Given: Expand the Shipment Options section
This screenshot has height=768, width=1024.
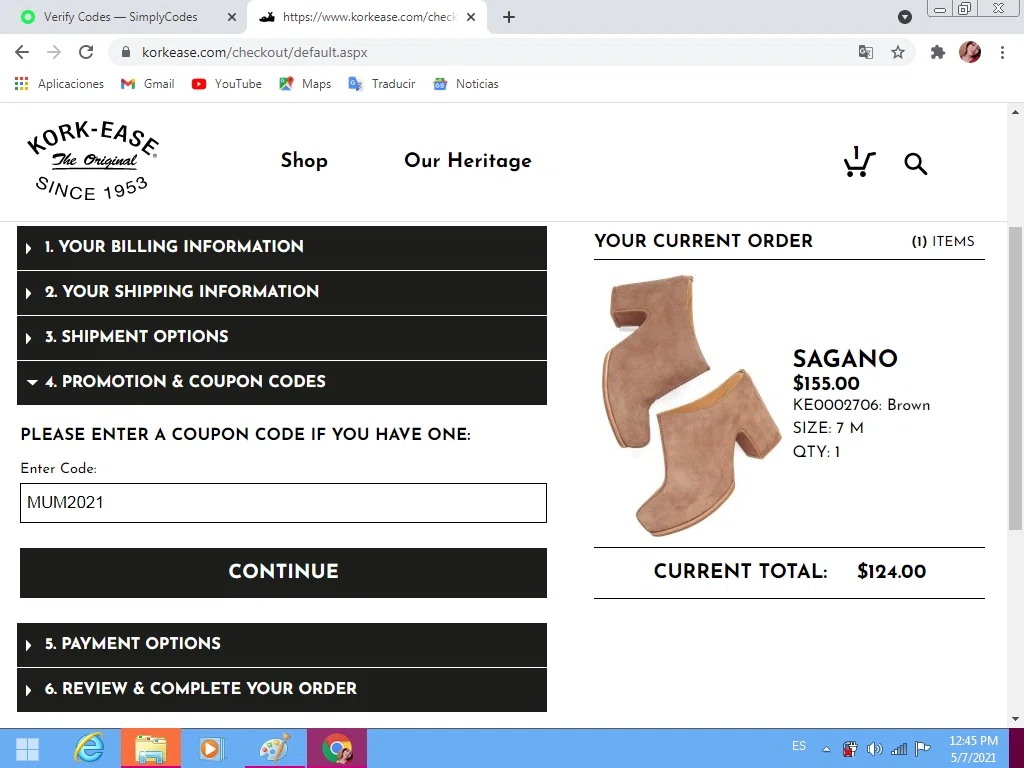Looking at the screenshot, I should click(x=282, y=338).
